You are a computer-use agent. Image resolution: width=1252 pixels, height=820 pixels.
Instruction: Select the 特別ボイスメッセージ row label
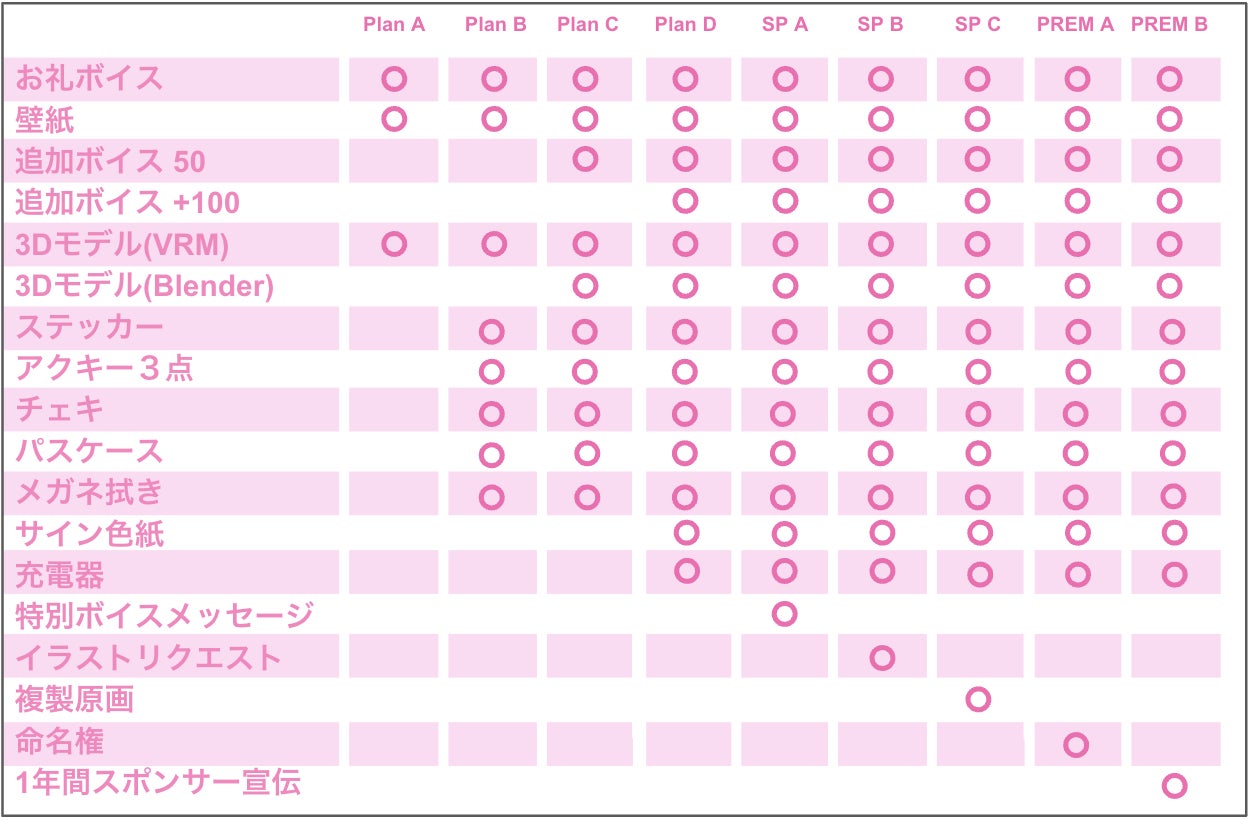pyautogui.click(x=164, y=615)
